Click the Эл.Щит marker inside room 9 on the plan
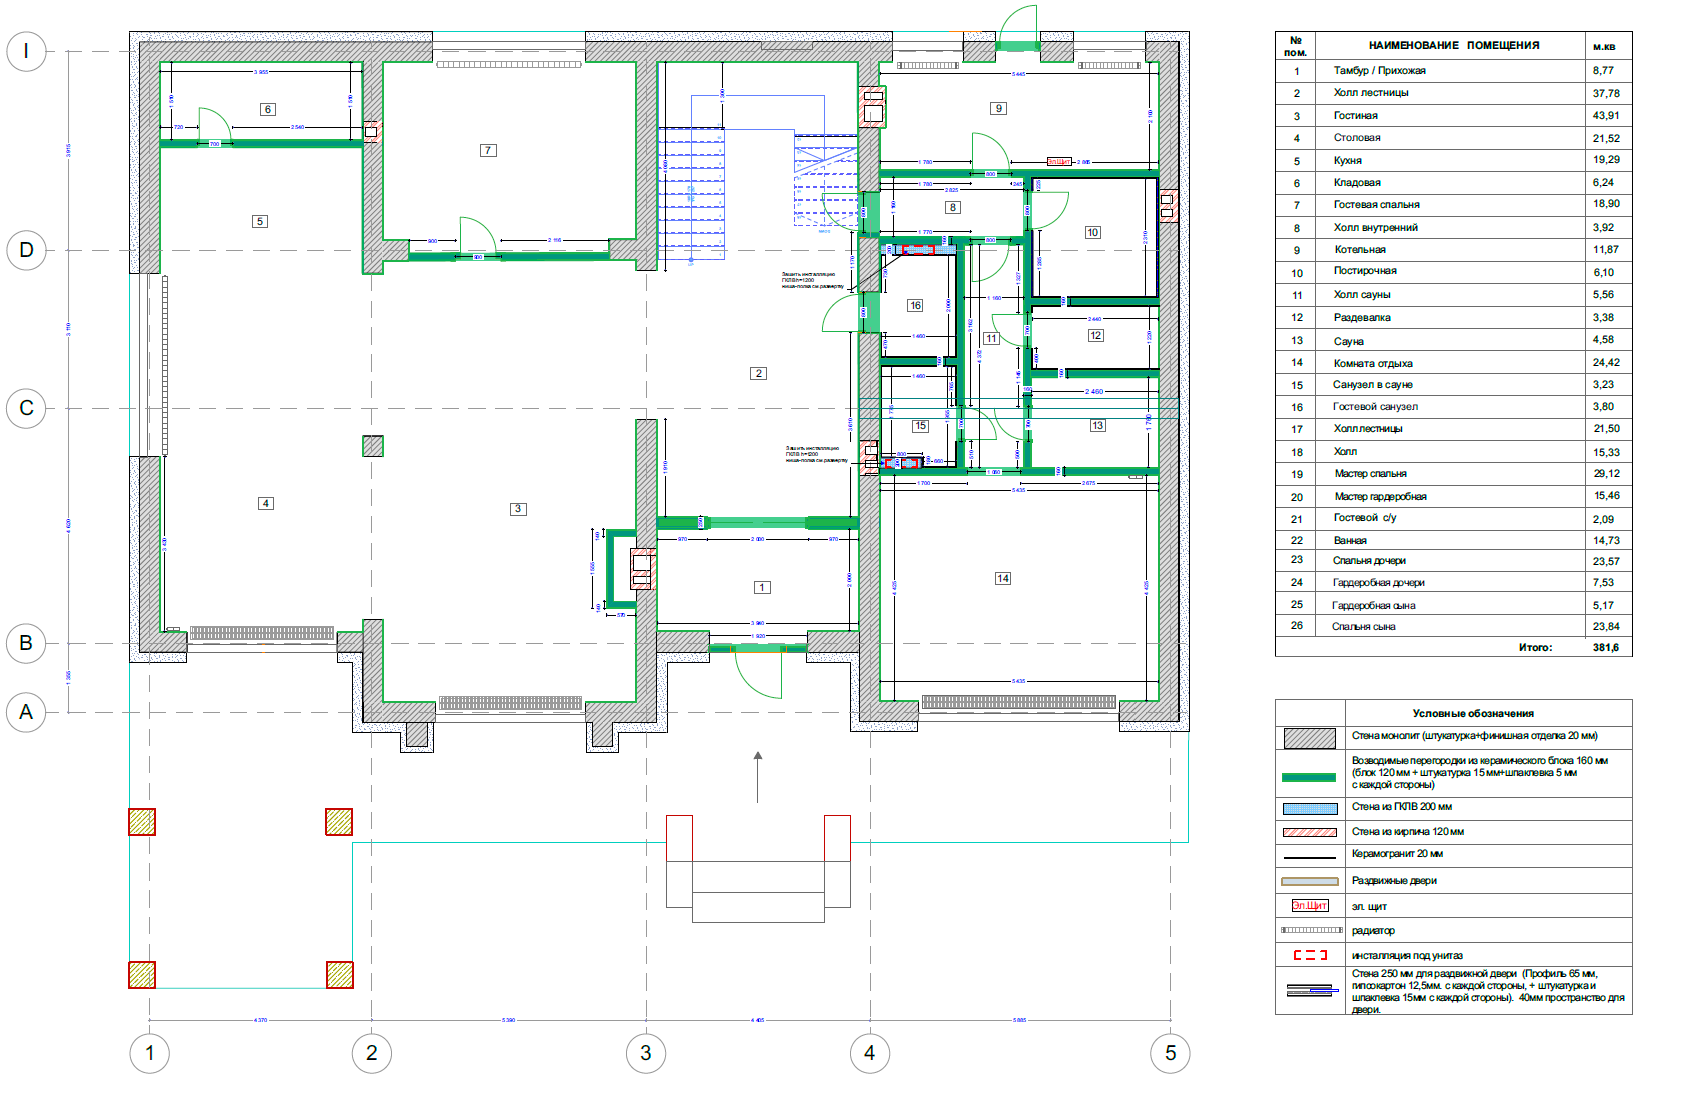This screenshot has width=1695, height=1095. 1058,161
